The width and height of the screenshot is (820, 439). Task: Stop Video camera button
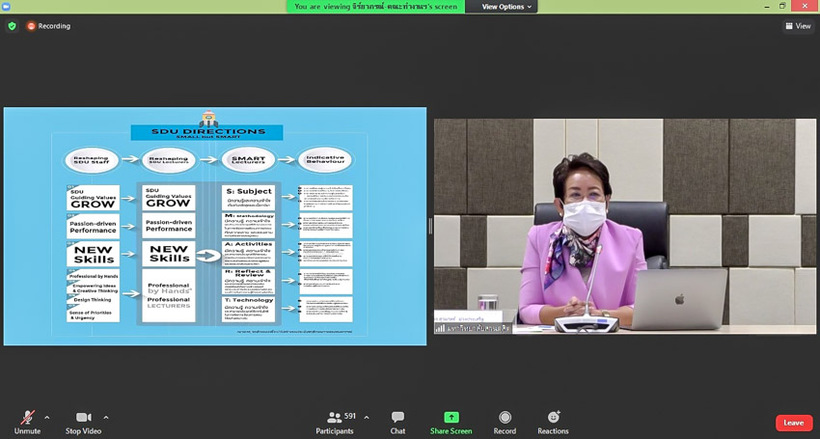click(x=83, y=423)
